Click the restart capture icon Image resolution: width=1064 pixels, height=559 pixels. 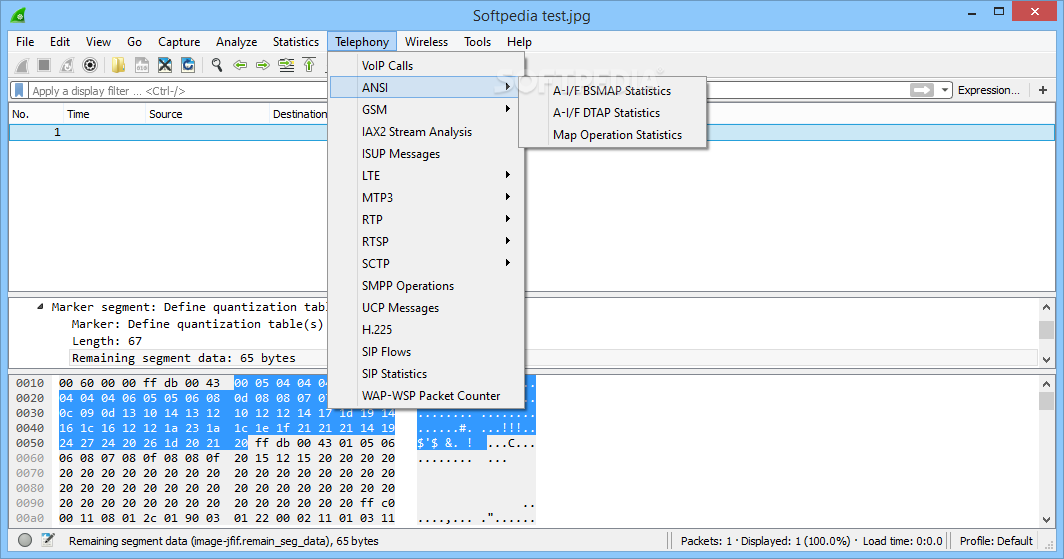[66, 65]
